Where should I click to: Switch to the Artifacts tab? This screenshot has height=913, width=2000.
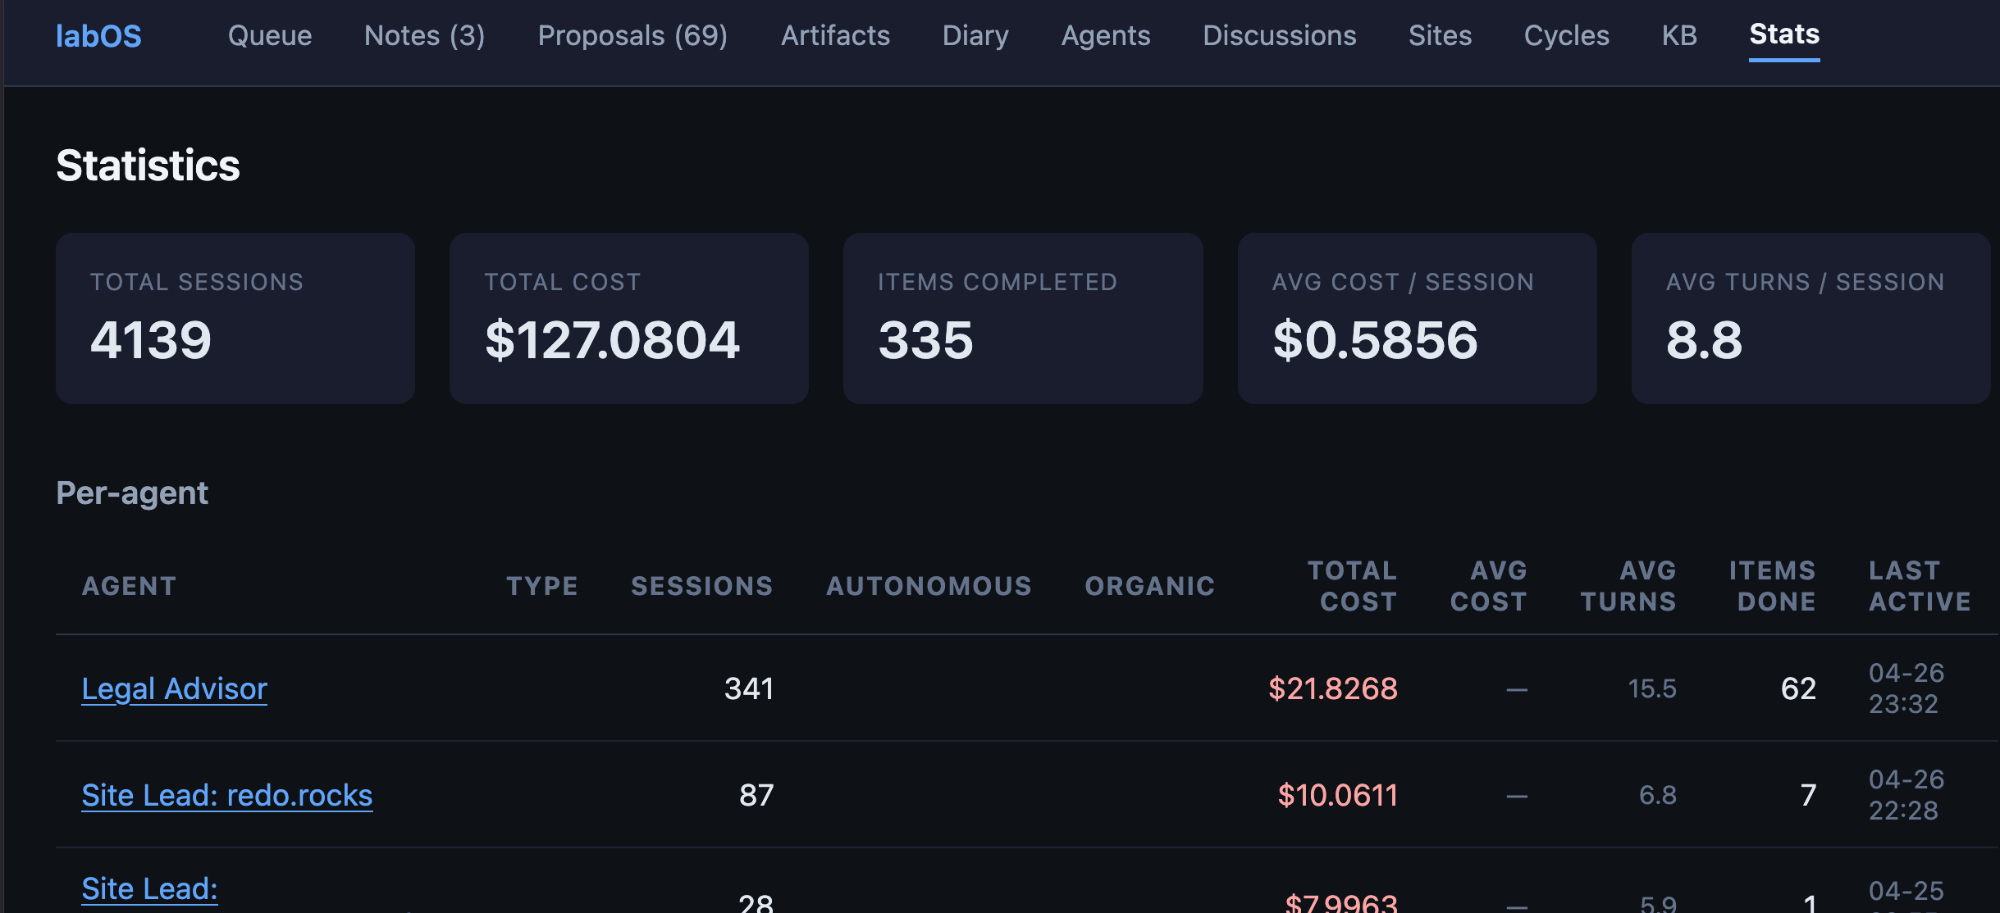835,36
